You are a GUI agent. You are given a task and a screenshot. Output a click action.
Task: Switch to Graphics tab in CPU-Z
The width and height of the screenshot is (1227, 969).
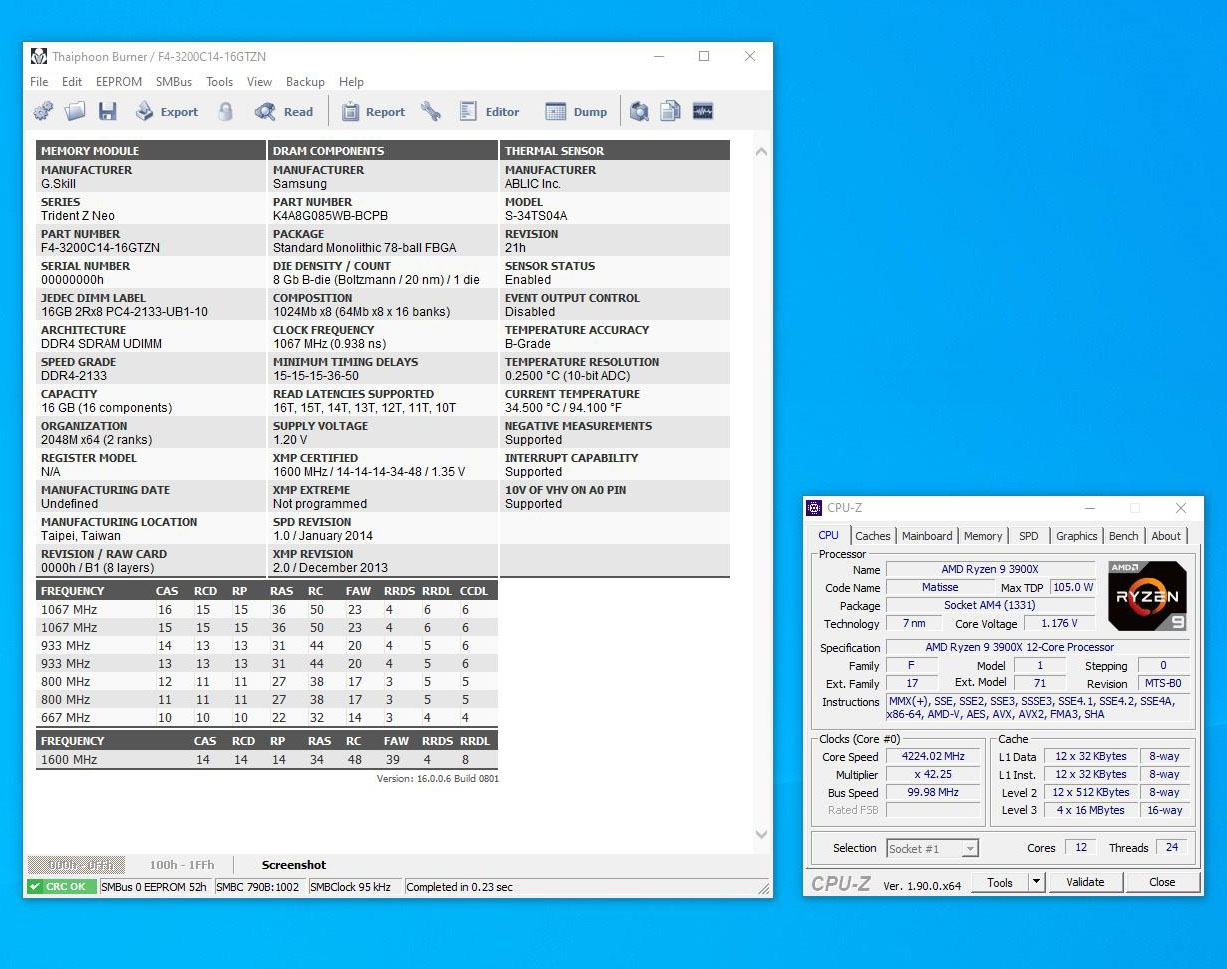(1076, 536)
